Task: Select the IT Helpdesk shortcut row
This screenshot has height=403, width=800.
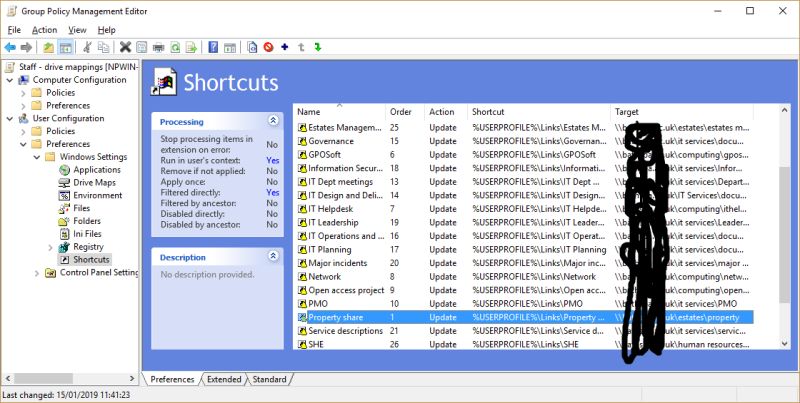Action: pos(523,209)
